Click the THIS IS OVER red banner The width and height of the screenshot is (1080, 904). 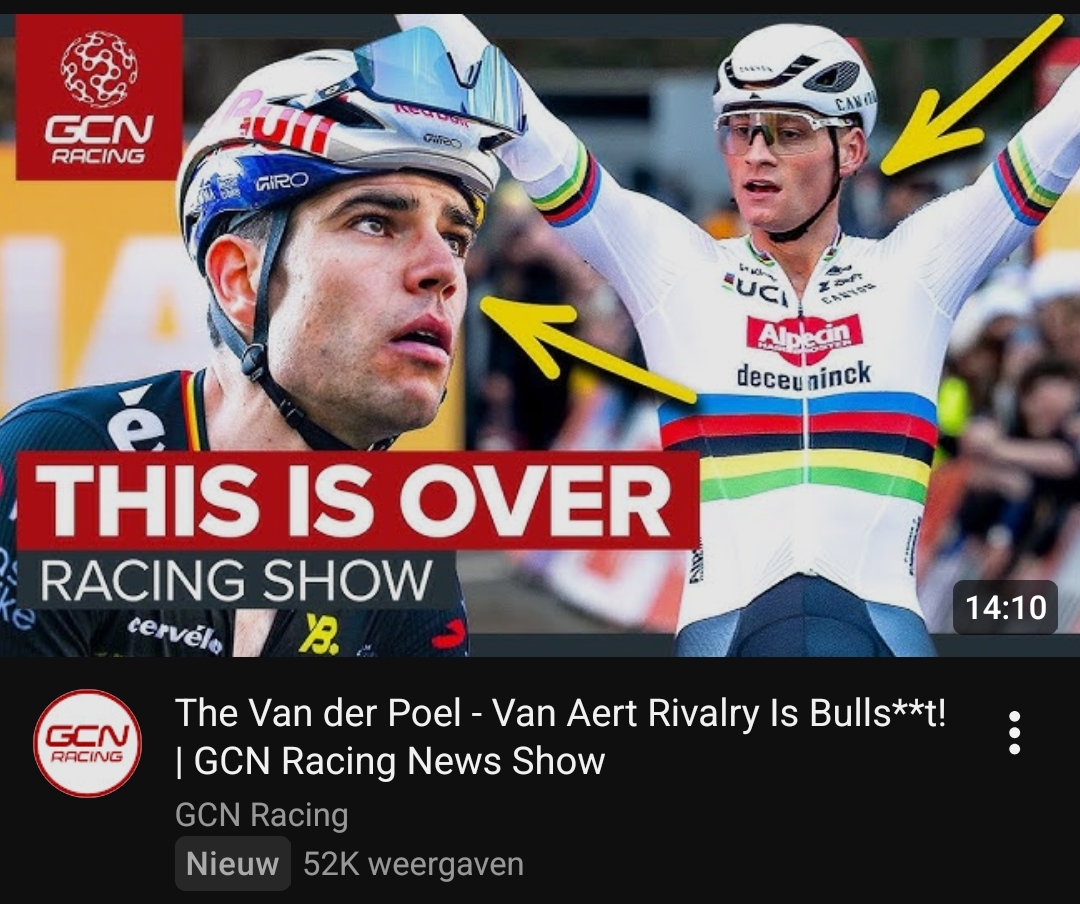357,500
